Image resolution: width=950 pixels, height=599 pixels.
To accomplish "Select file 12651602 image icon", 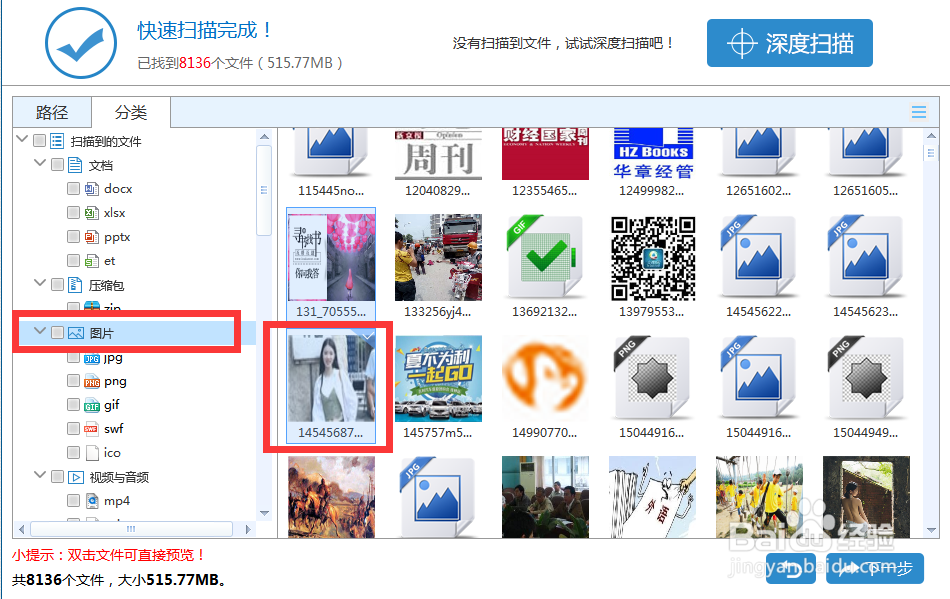I will 758,153.
